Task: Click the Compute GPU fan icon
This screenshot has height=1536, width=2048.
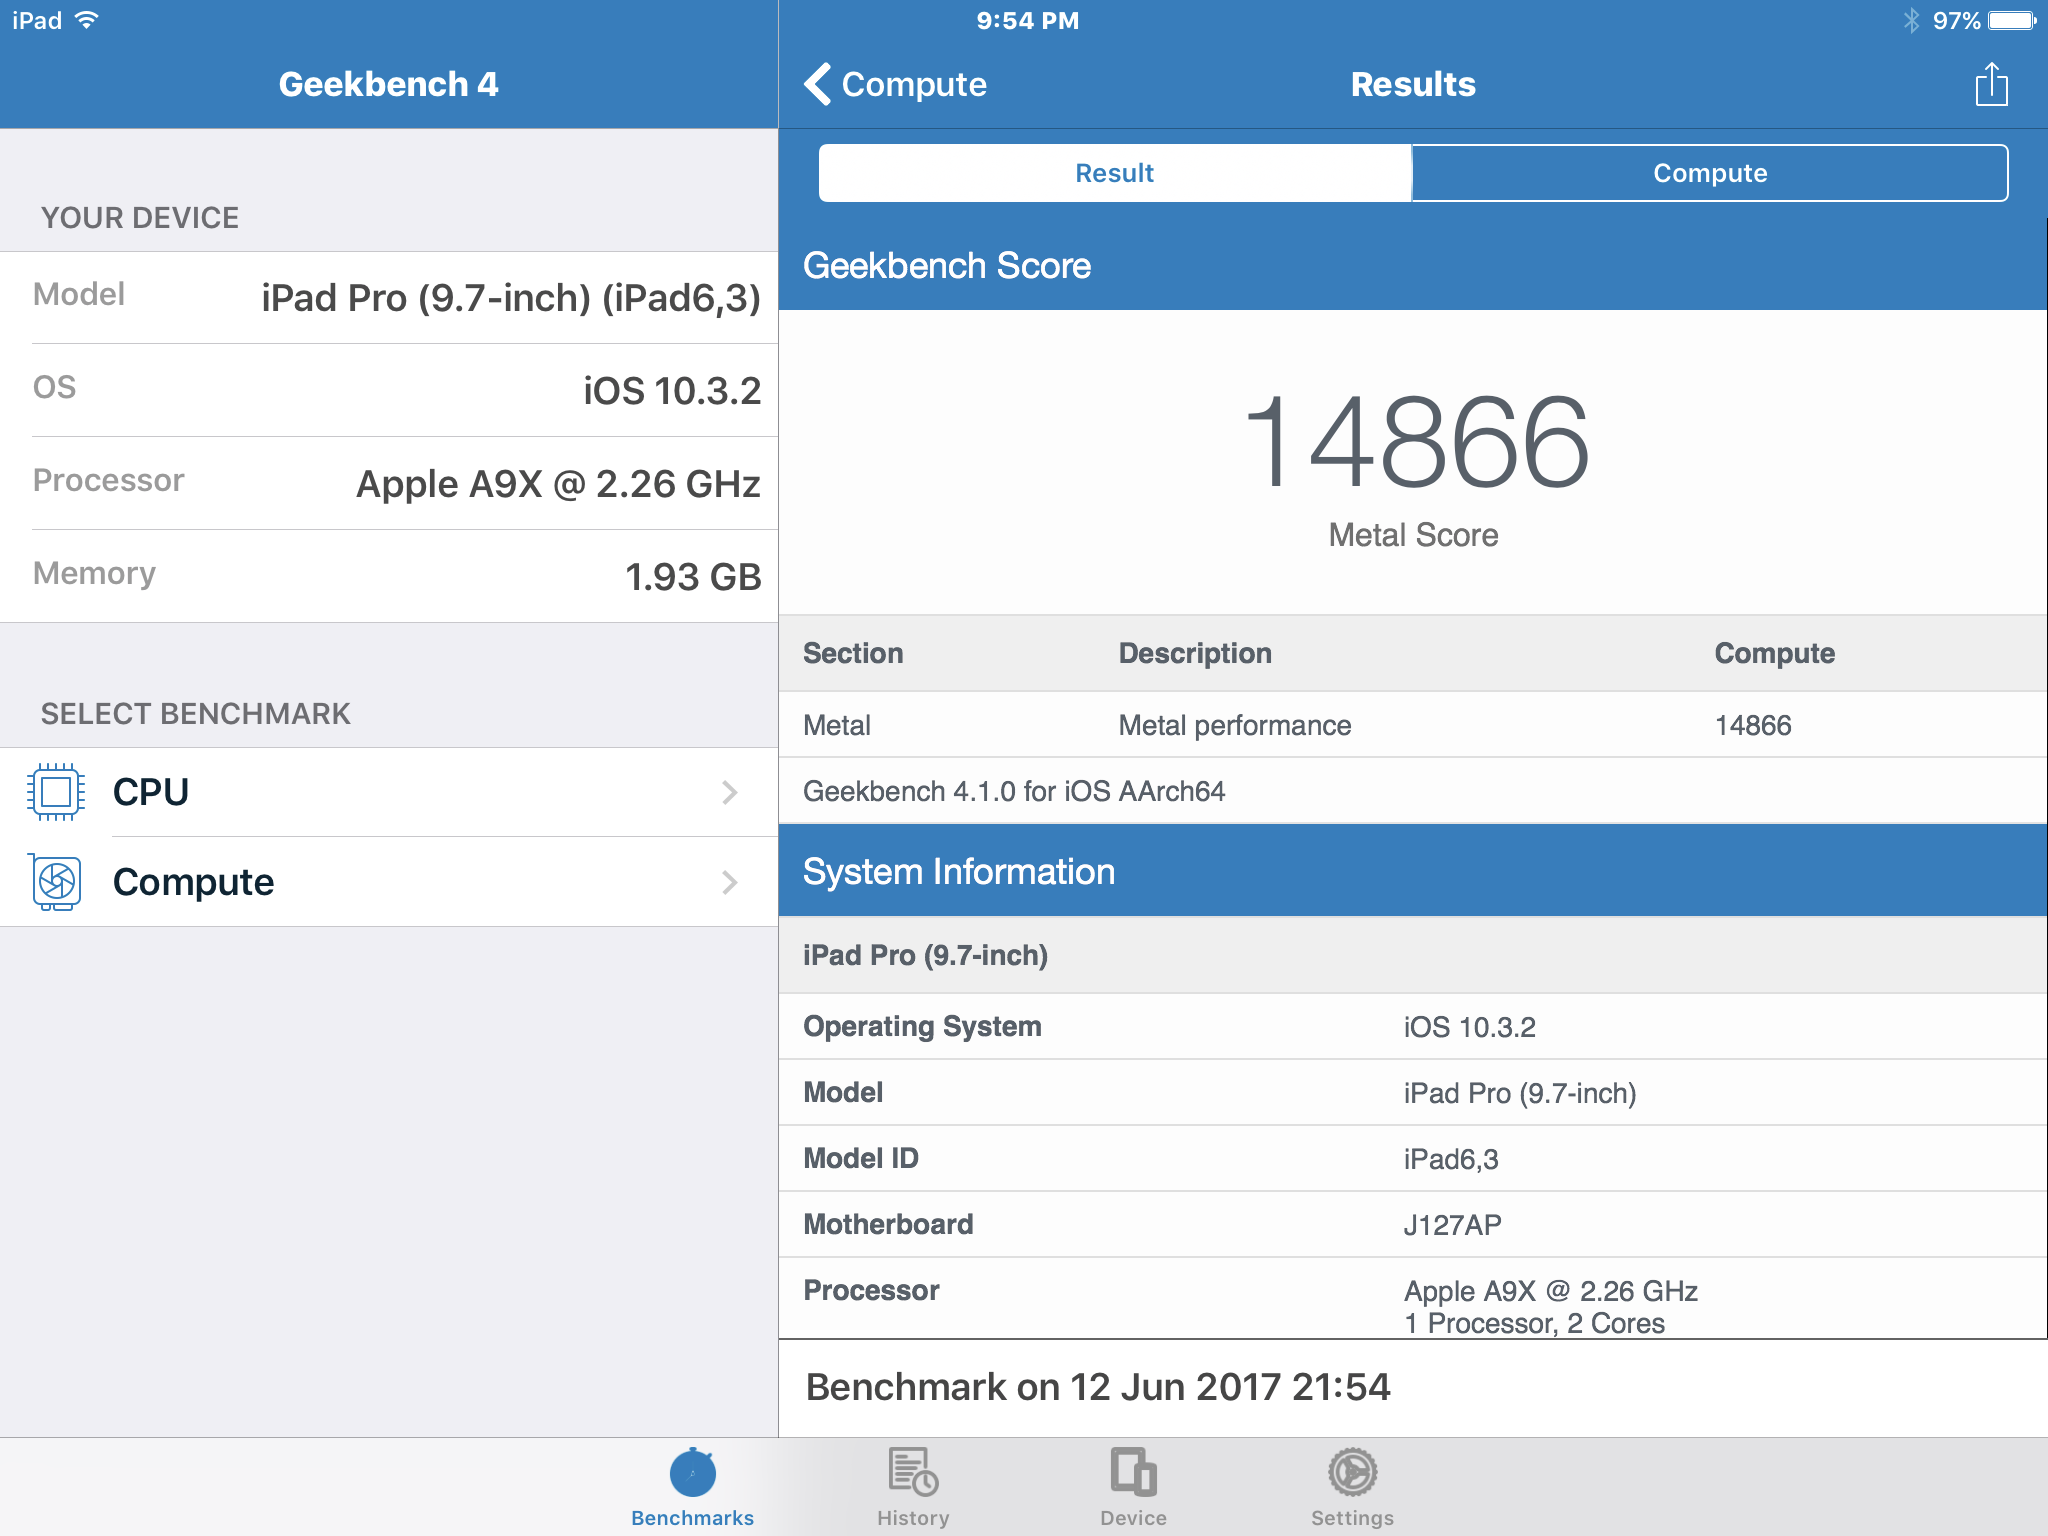Action: point(56,882)
